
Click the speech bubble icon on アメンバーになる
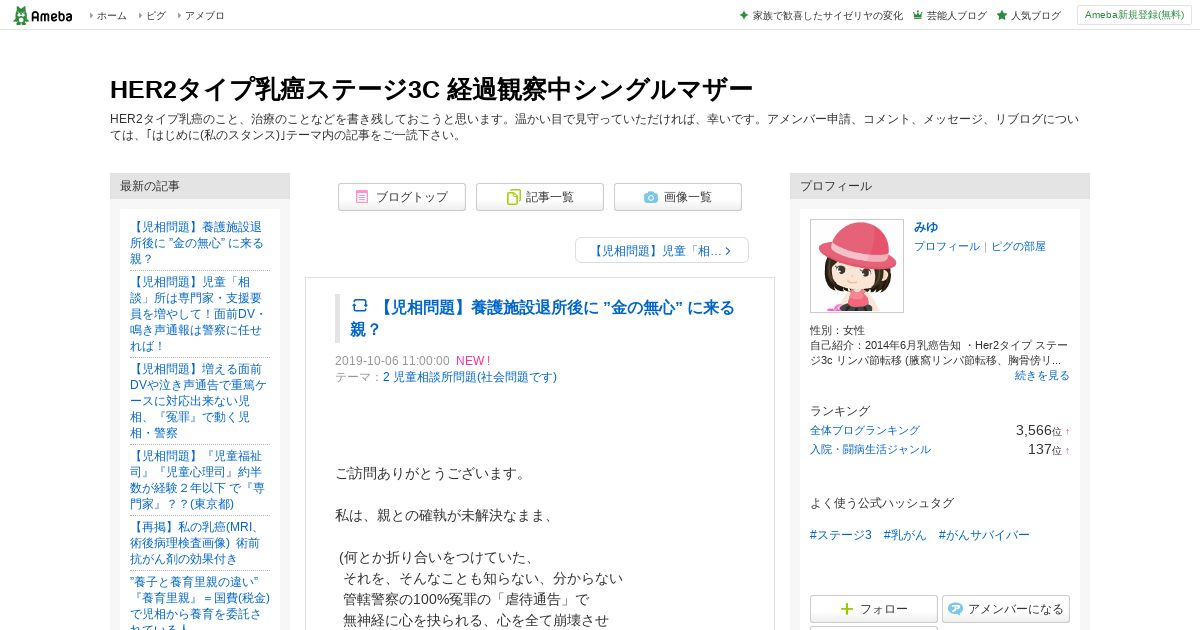click(956, 609)
